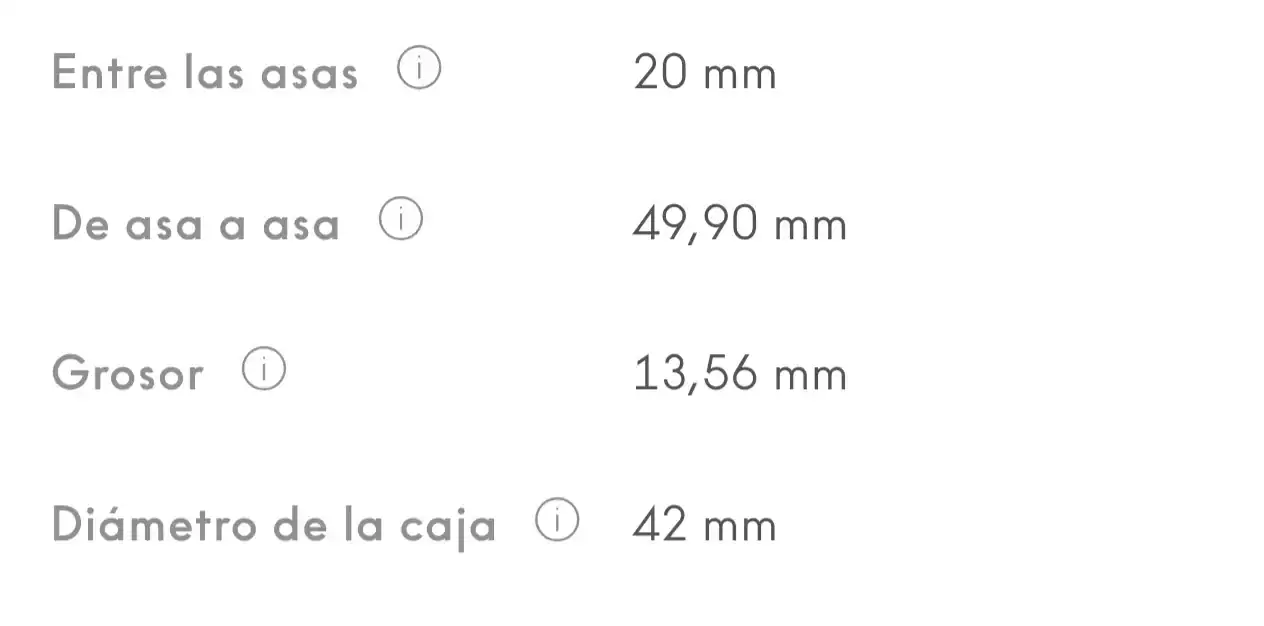Tap info icon for Diámetro de la caja
This screenshot has height=626, width=1264.
point(557,520)
